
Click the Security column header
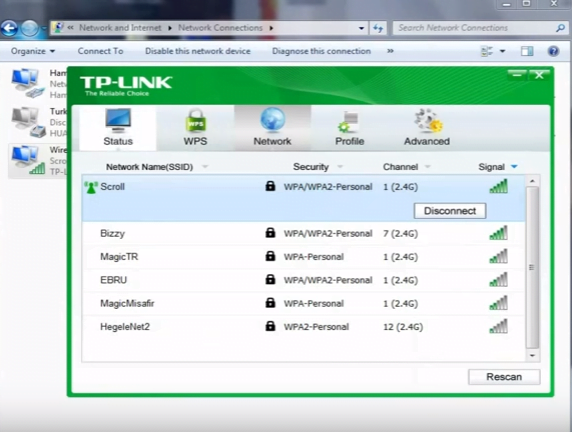pyautogui.click(x=311, y=167)
